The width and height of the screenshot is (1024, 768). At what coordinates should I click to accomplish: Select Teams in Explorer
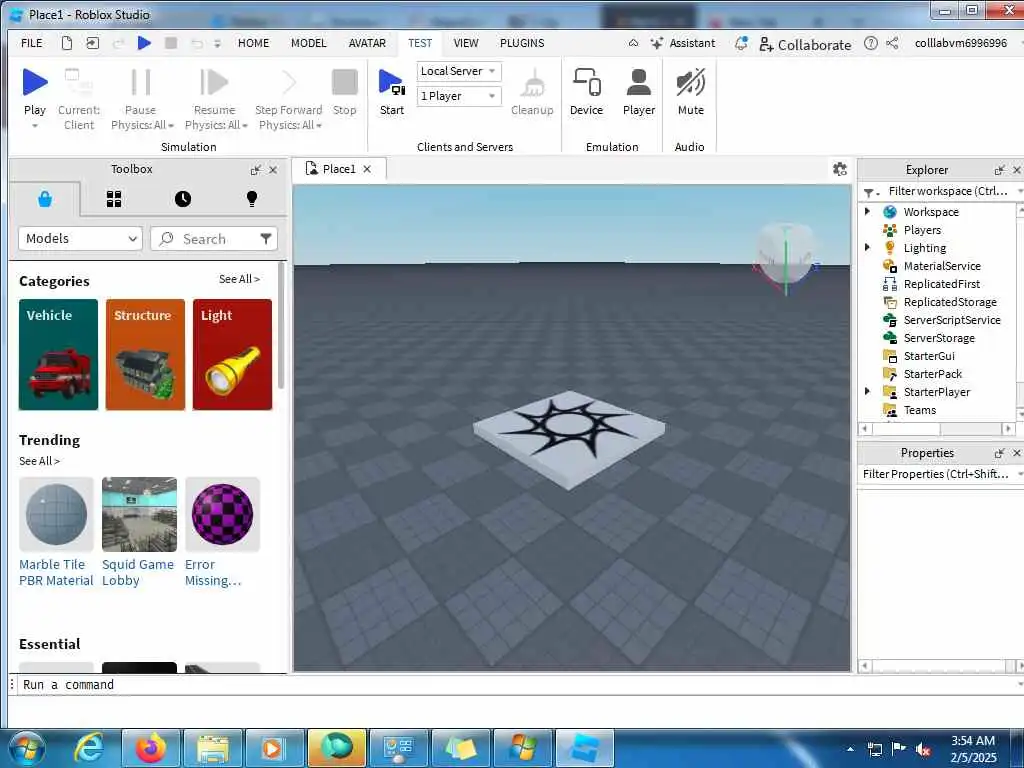920,410
